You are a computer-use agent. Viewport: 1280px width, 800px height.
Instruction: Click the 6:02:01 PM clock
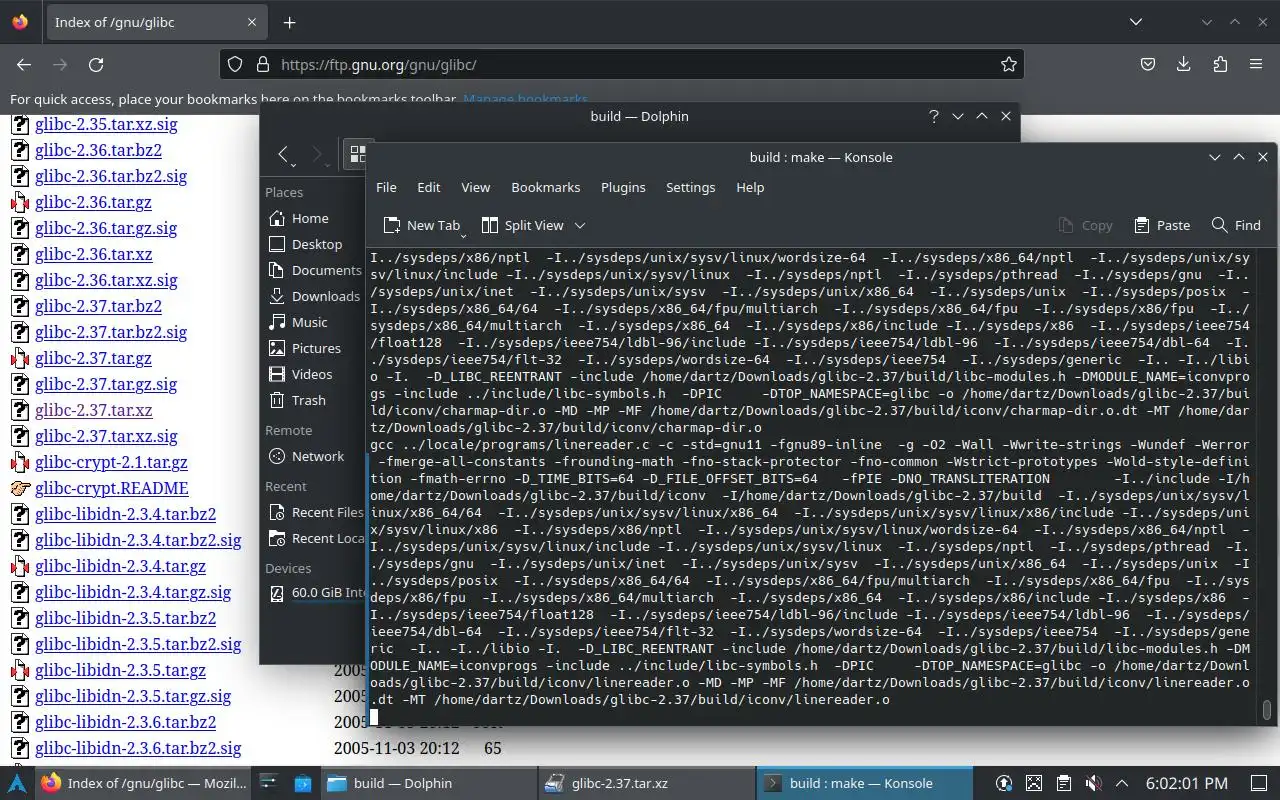click(1187, 783)
